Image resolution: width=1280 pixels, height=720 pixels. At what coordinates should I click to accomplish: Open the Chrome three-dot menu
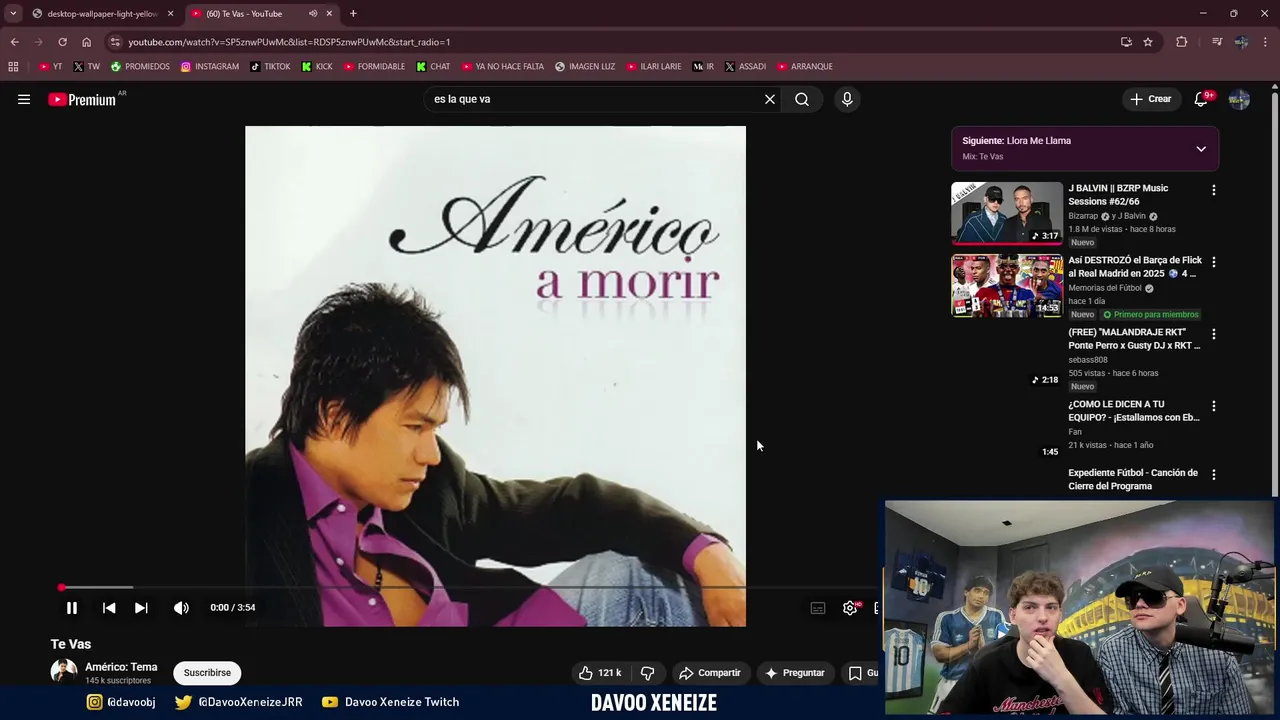1266,42
